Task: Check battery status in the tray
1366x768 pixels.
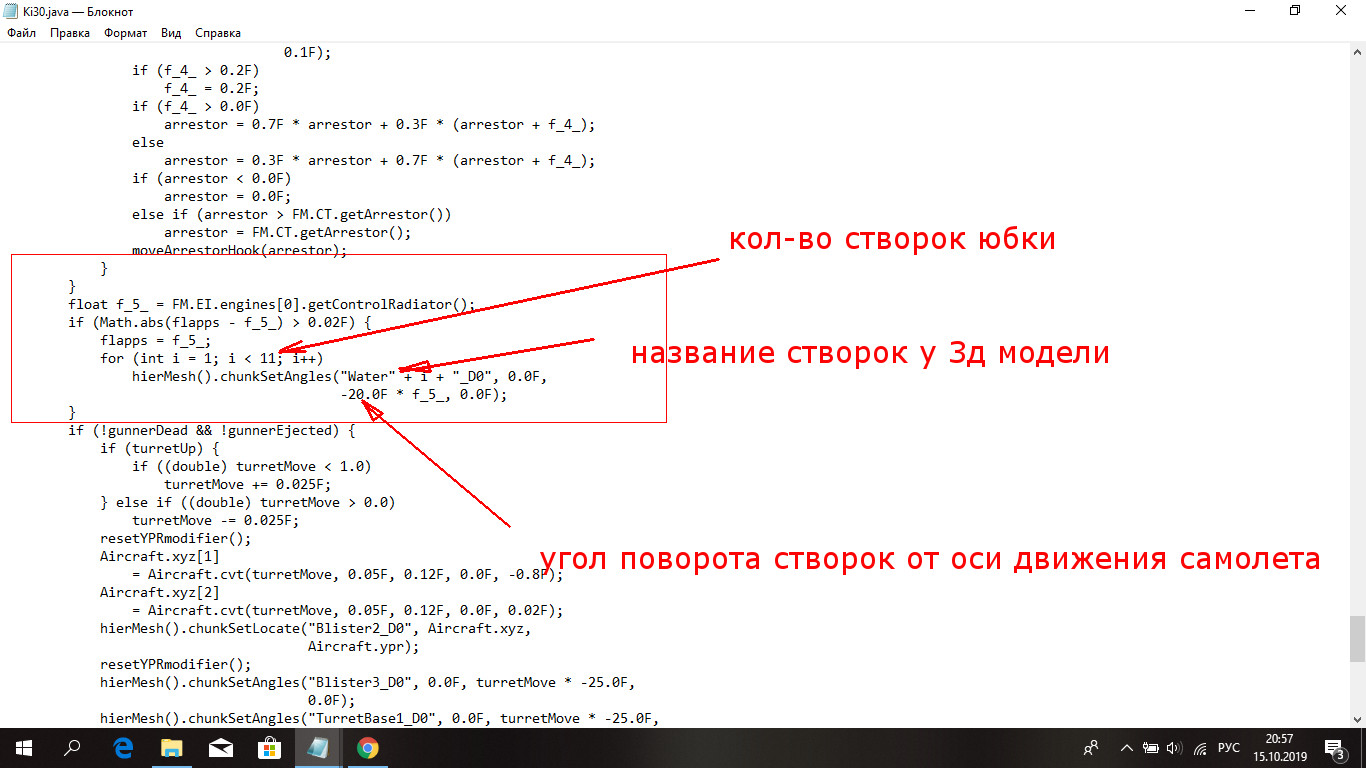Action: (1151, 748)
